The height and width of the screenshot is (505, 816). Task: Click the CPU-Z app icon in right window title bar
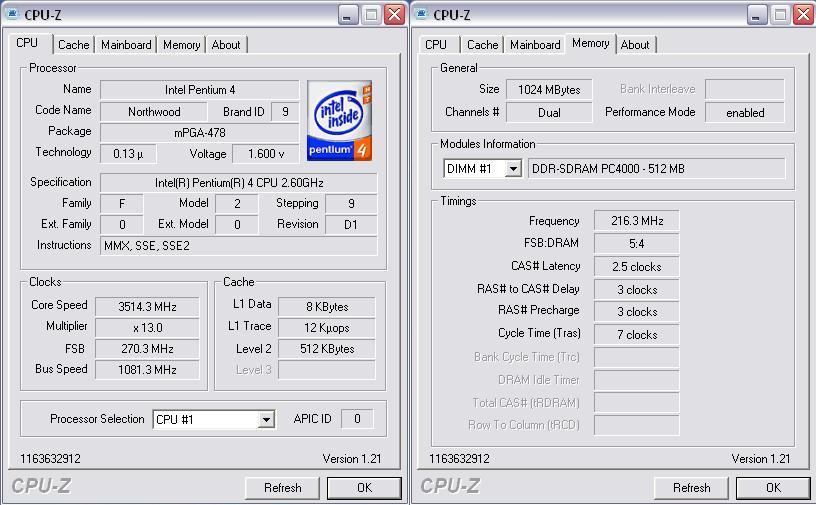(x=423, y=14)
